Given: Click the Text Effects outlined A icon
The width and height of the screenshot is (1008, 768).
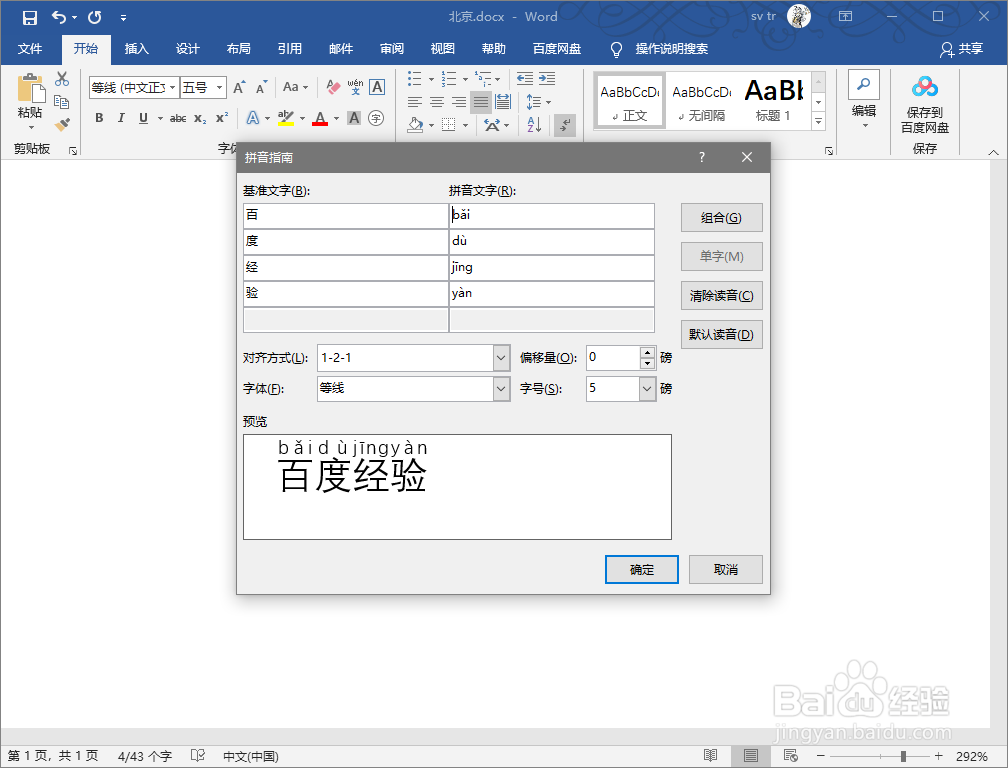Looking at the screenshot, I should coord(253,118).
